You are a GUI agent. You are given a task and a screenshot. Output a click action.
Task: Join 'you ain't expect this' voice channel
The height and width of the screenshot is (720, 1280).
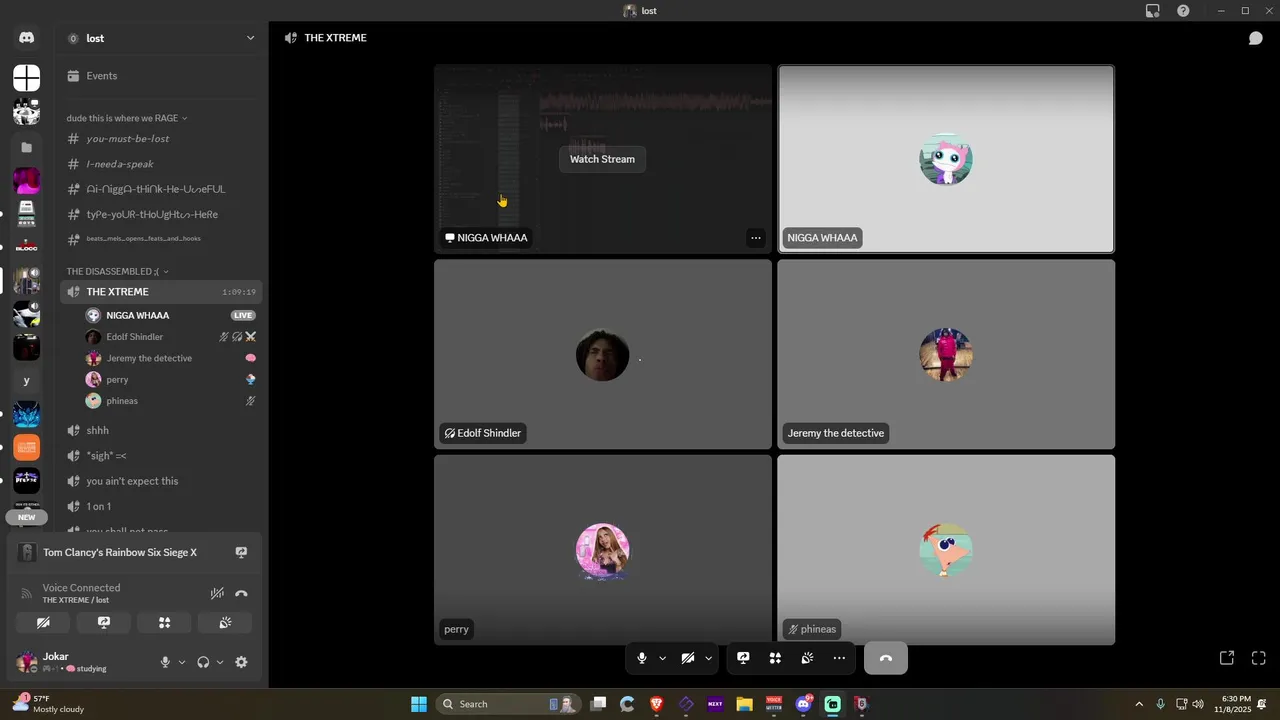[161, 481]
